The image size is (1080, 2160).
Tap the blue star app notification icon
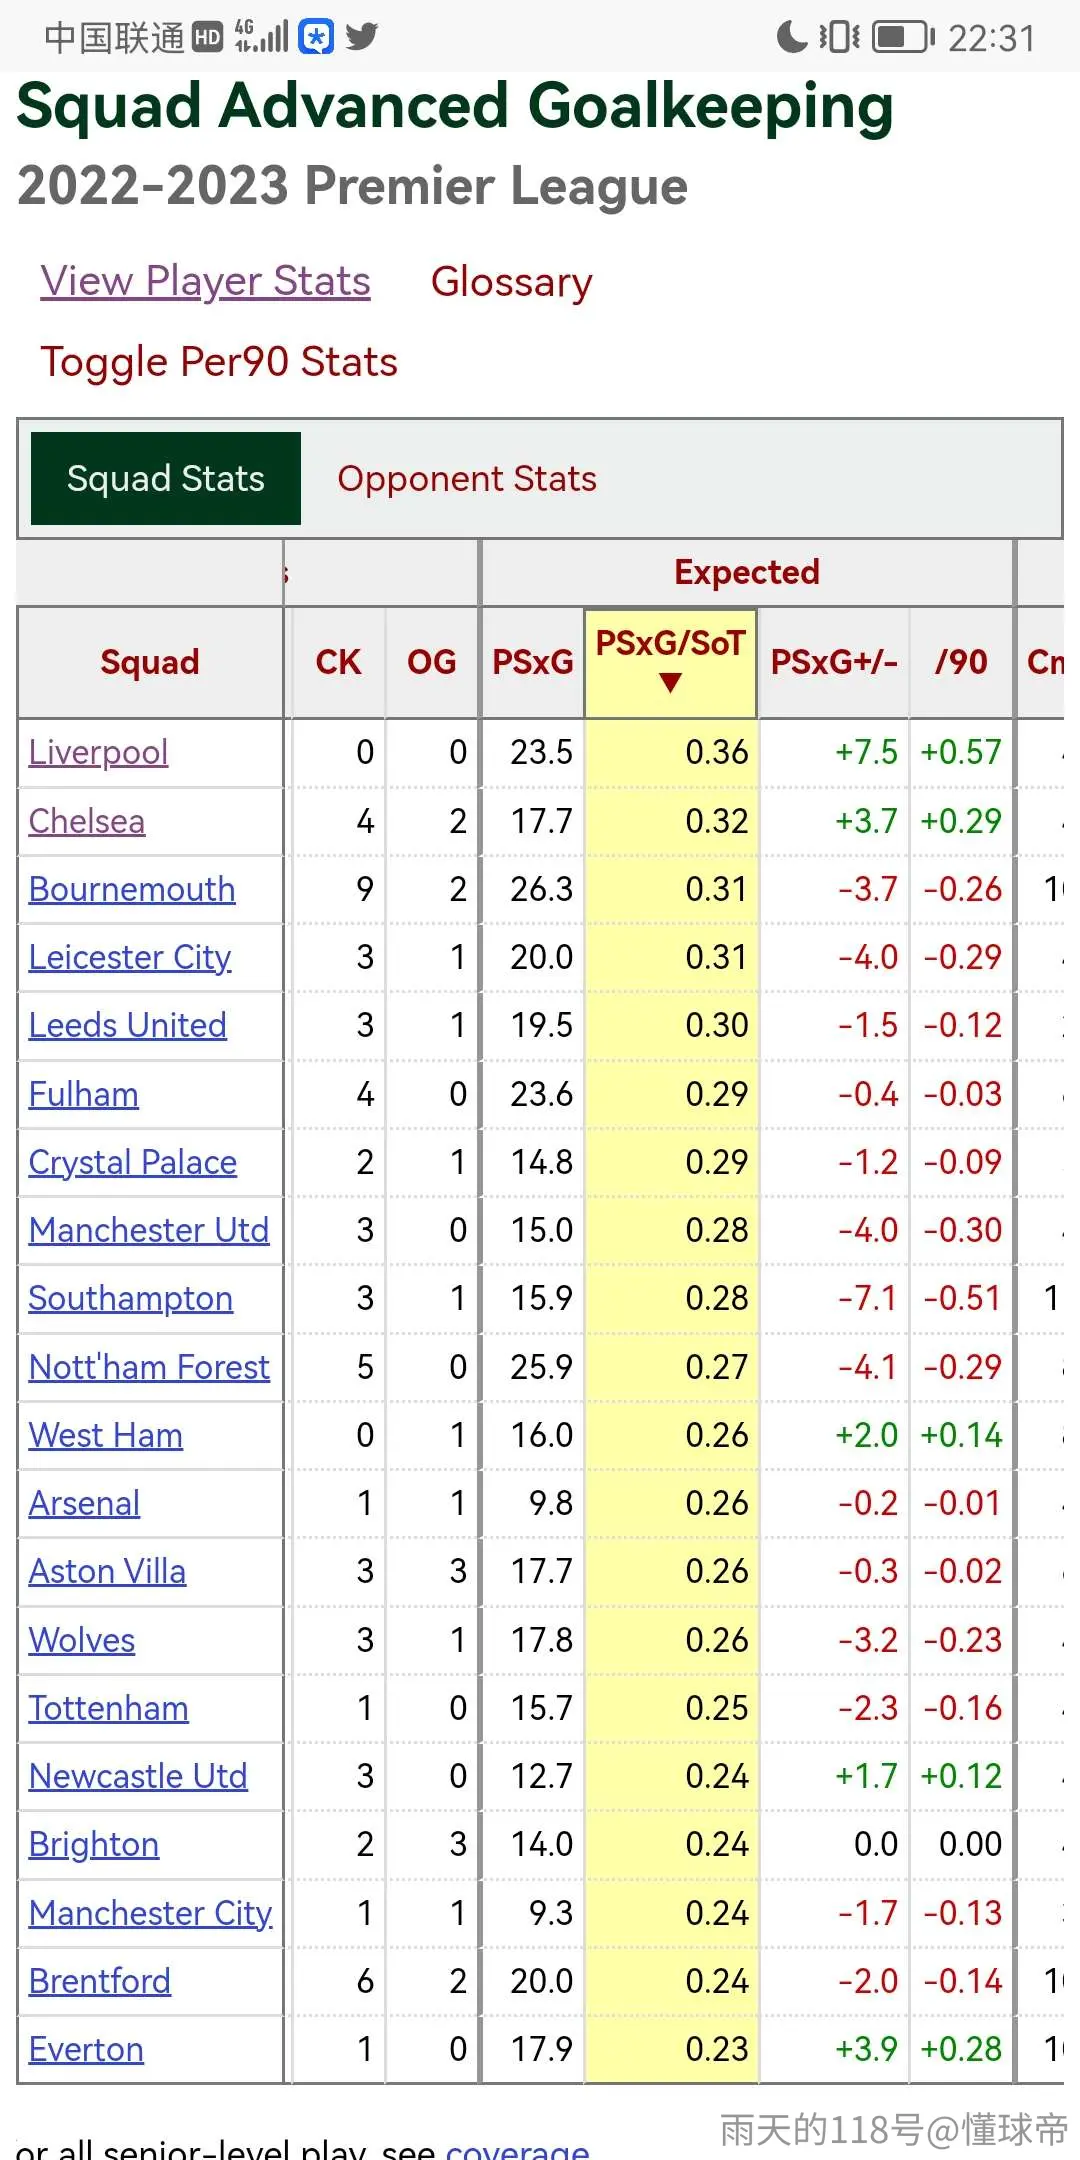[x=316, y=37]
